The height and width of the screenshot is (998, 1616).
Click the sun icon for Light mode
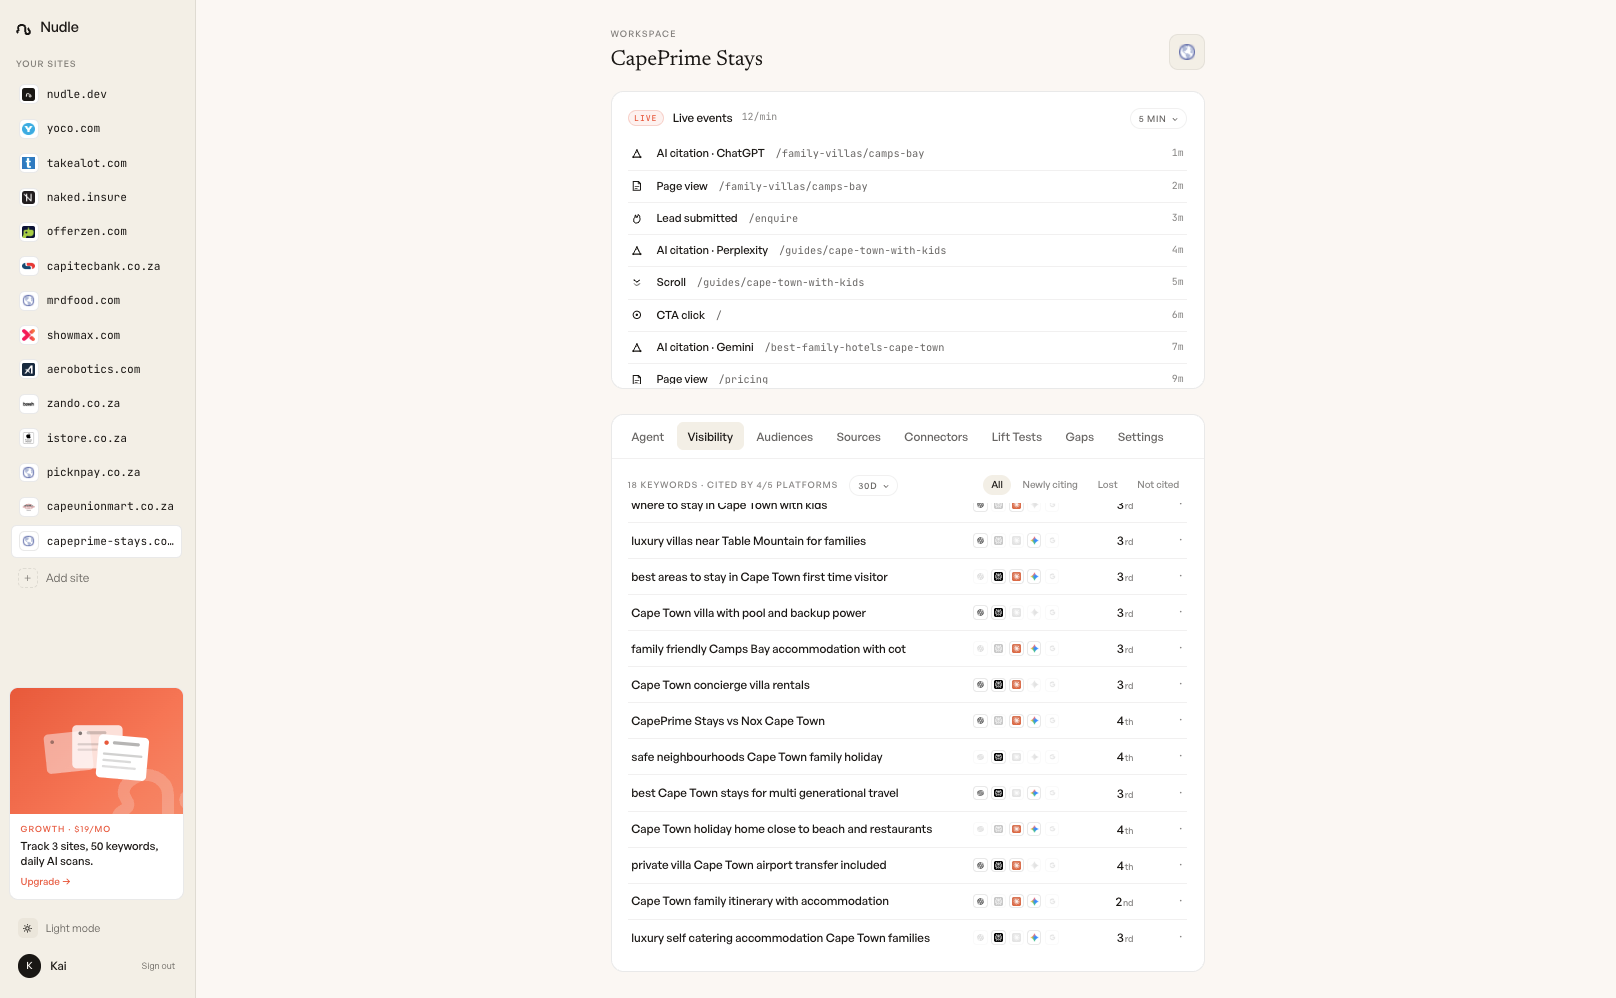pyautogui.click(x=28, y=928)
